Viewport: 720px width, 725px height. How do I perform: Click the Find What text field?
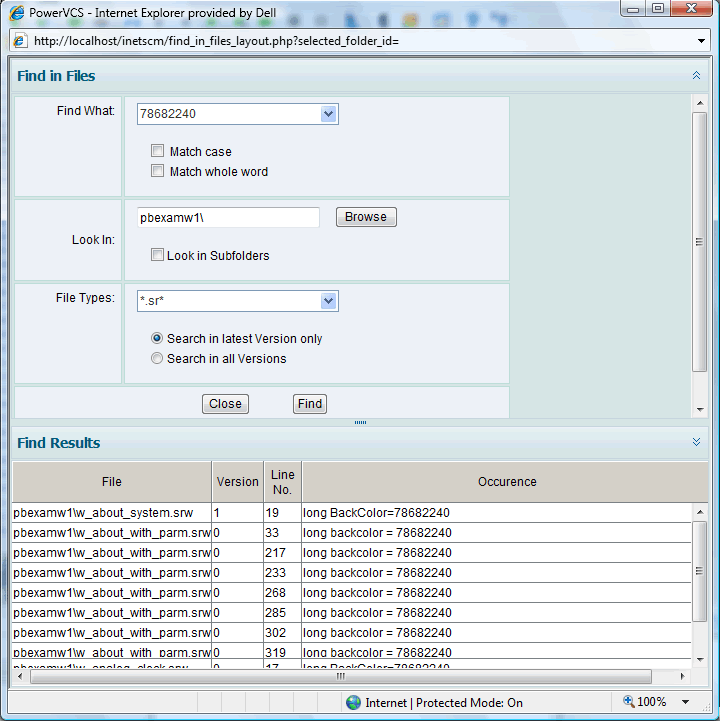click(229, 114)
